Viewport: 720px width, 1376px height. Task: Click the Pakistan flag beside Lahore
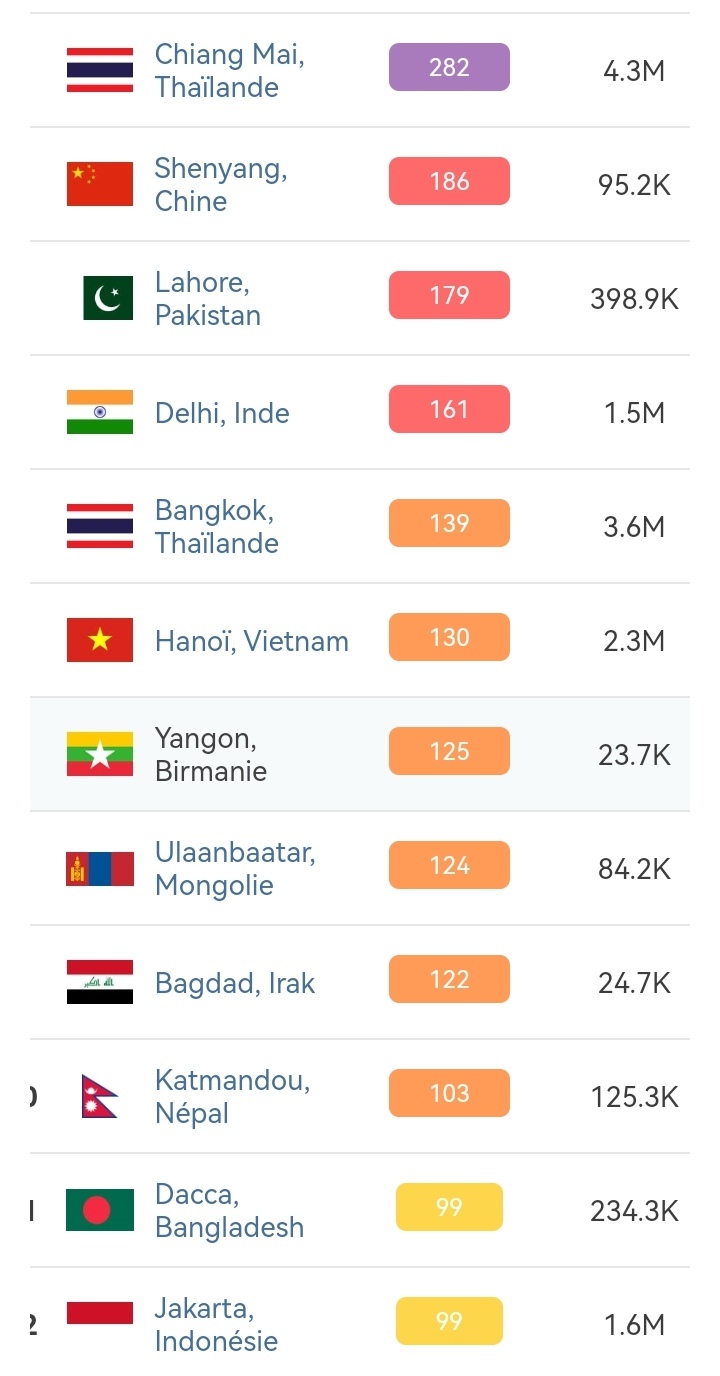[107, 298]
